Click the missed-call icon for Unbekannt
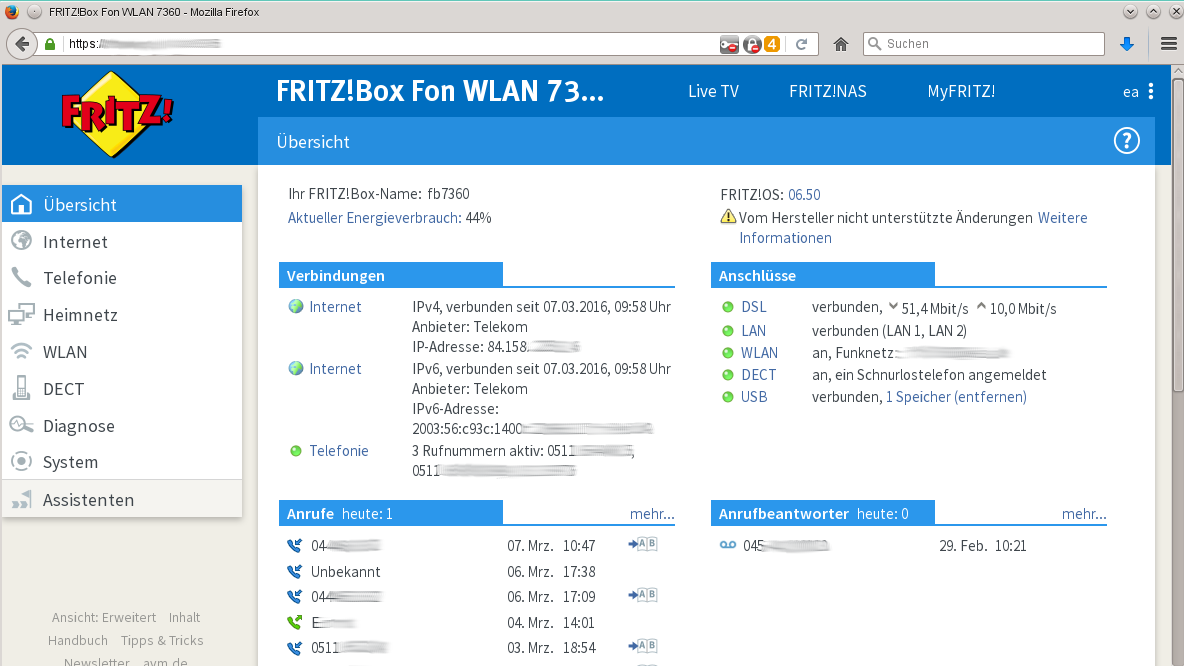Screen dimensions: 1184x666 click(294, 572)
